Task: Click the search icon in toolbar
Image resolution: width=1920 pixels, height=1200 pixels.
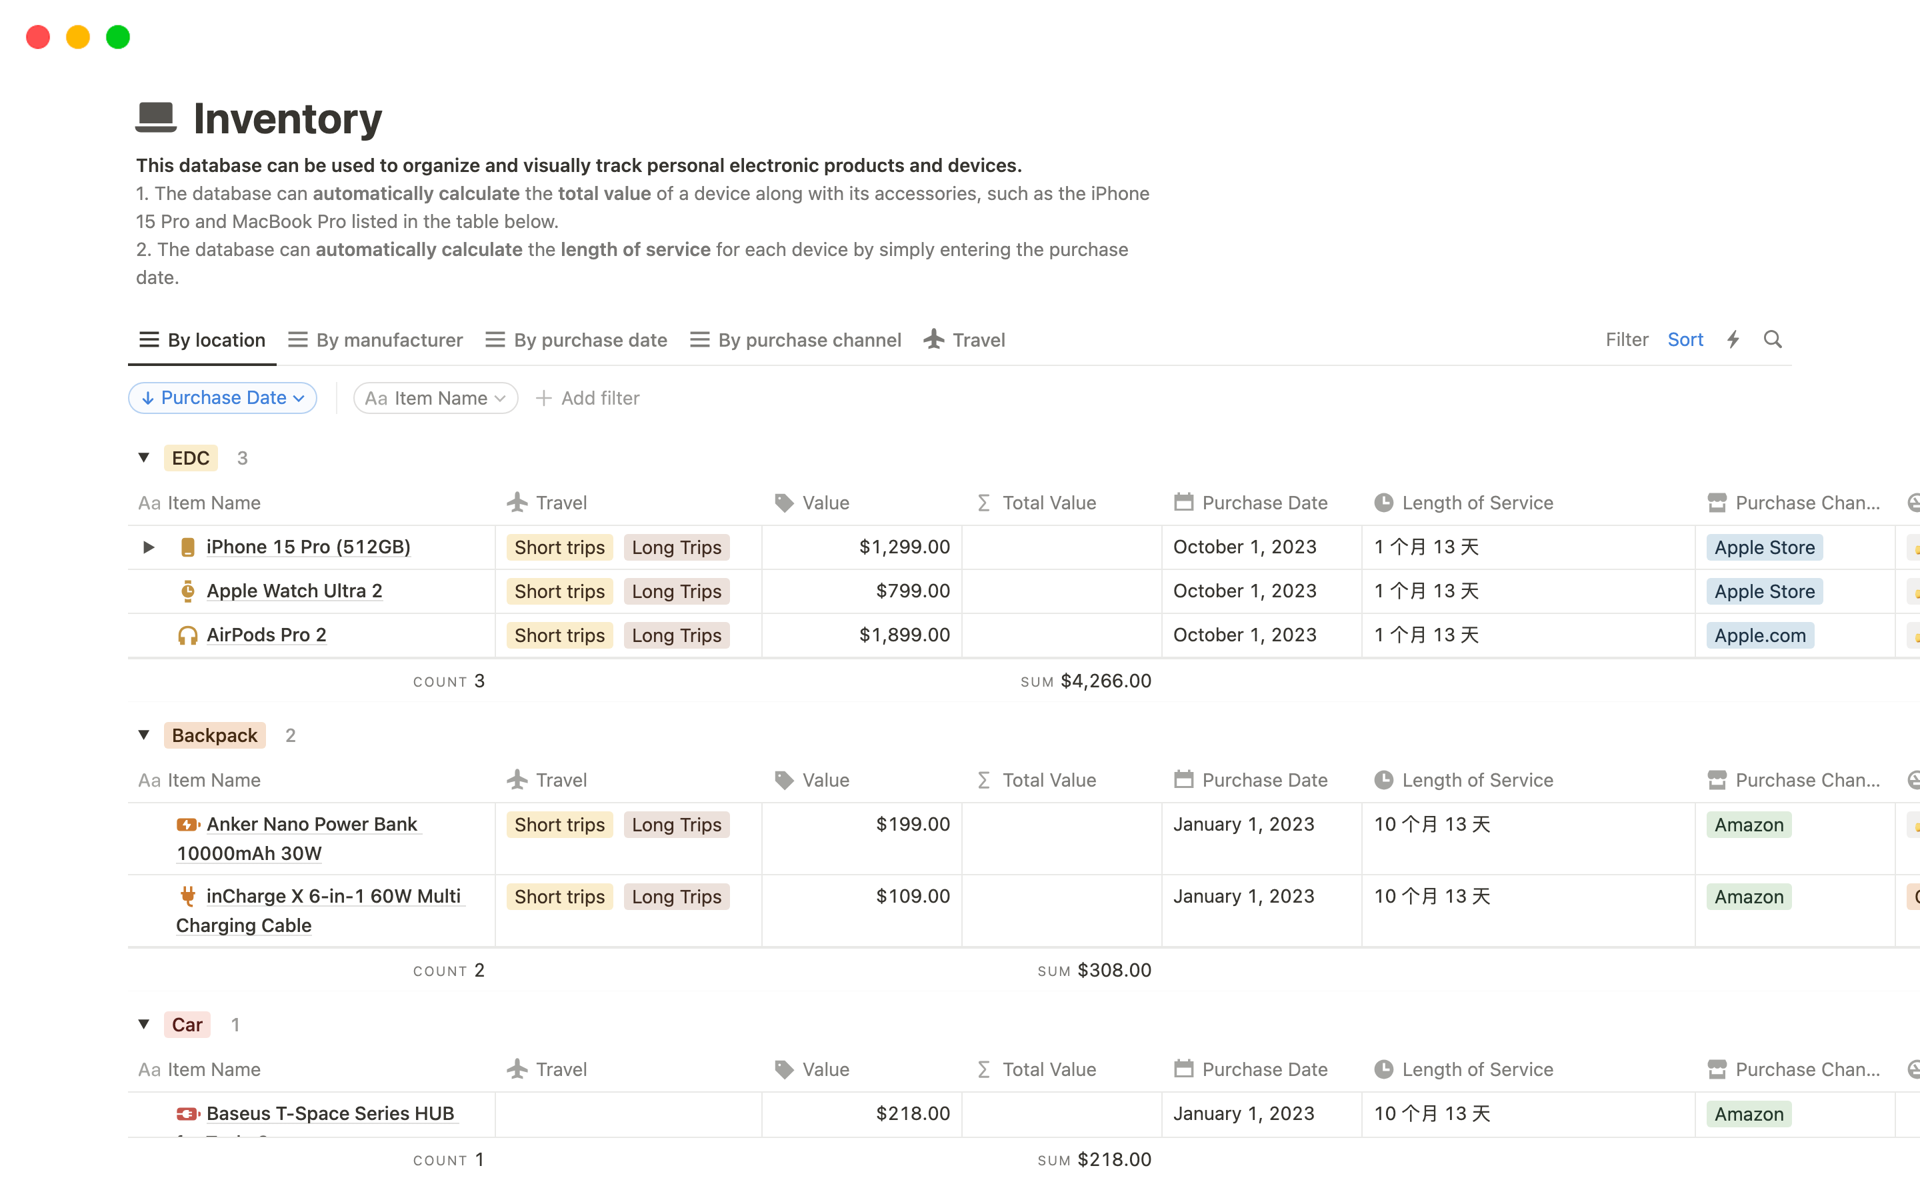Action: (1771, 339)
